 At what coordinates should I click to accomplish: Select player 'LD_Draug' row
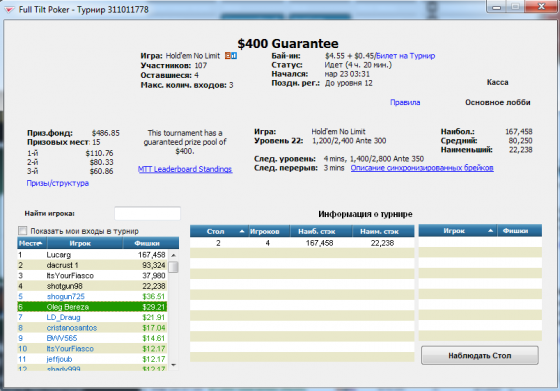[92, 317]
